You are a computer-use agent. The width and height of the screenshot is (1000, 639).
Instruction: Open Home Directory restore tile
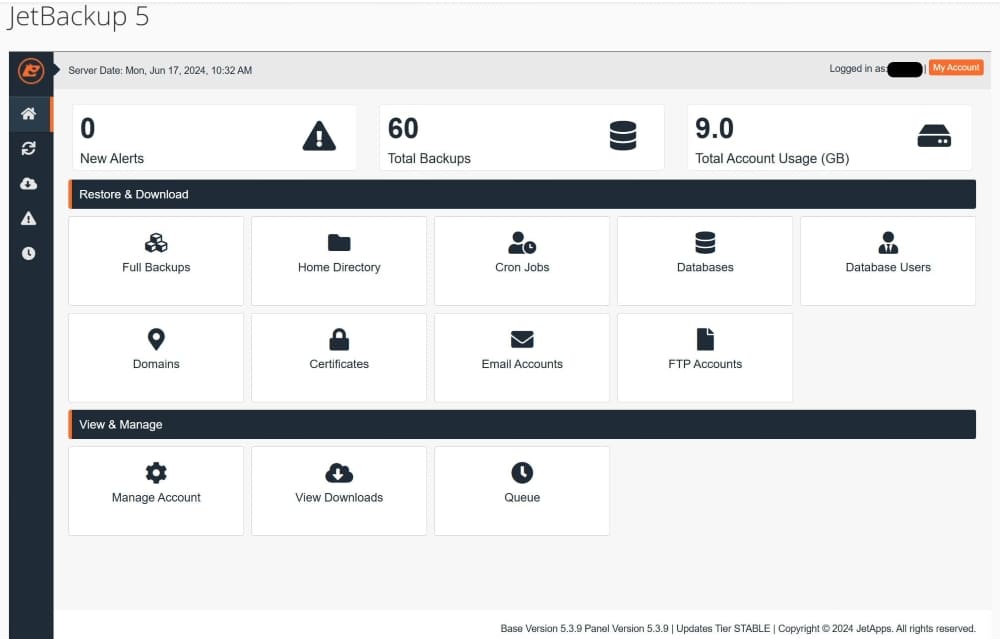pyautogui.click(x=339, y=260)
